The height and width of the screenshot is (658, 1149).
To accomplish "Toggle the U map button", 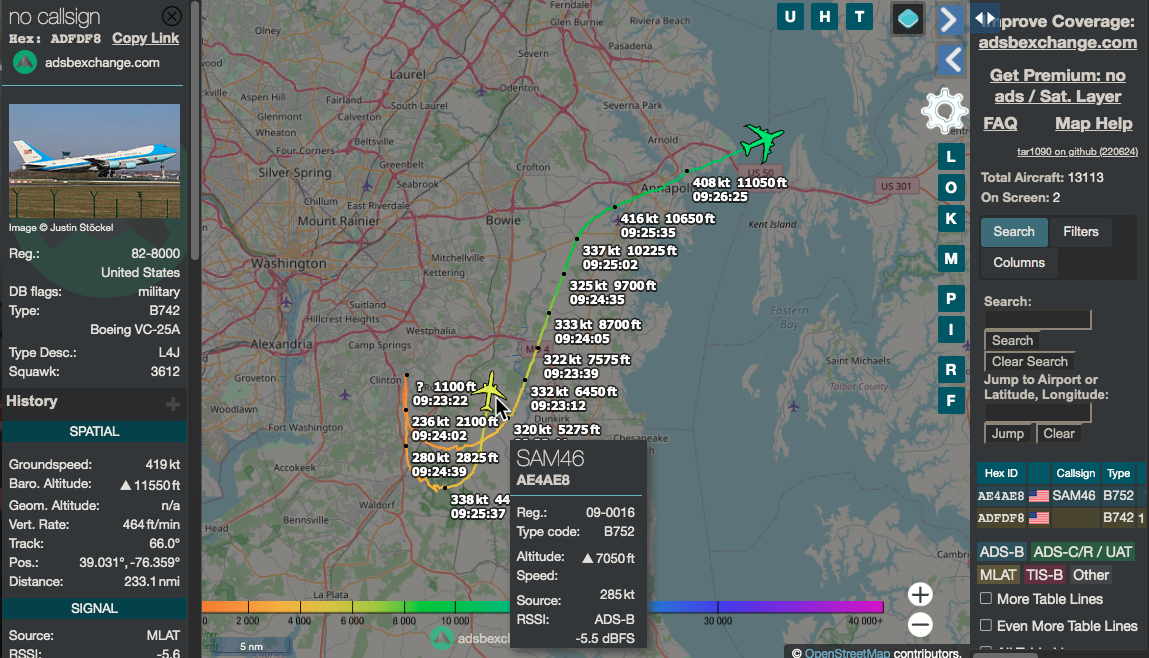I will 790,17.
